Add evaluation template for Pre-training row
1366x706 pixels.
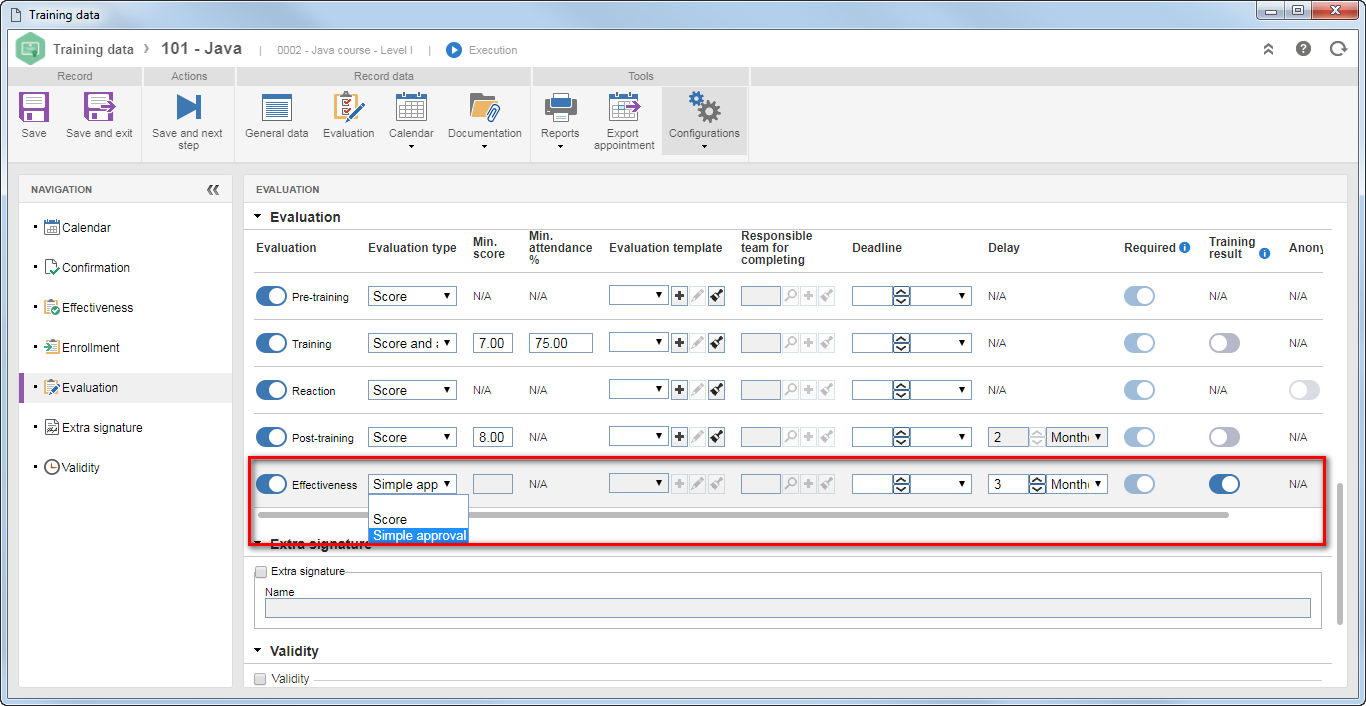click(679, 296)
